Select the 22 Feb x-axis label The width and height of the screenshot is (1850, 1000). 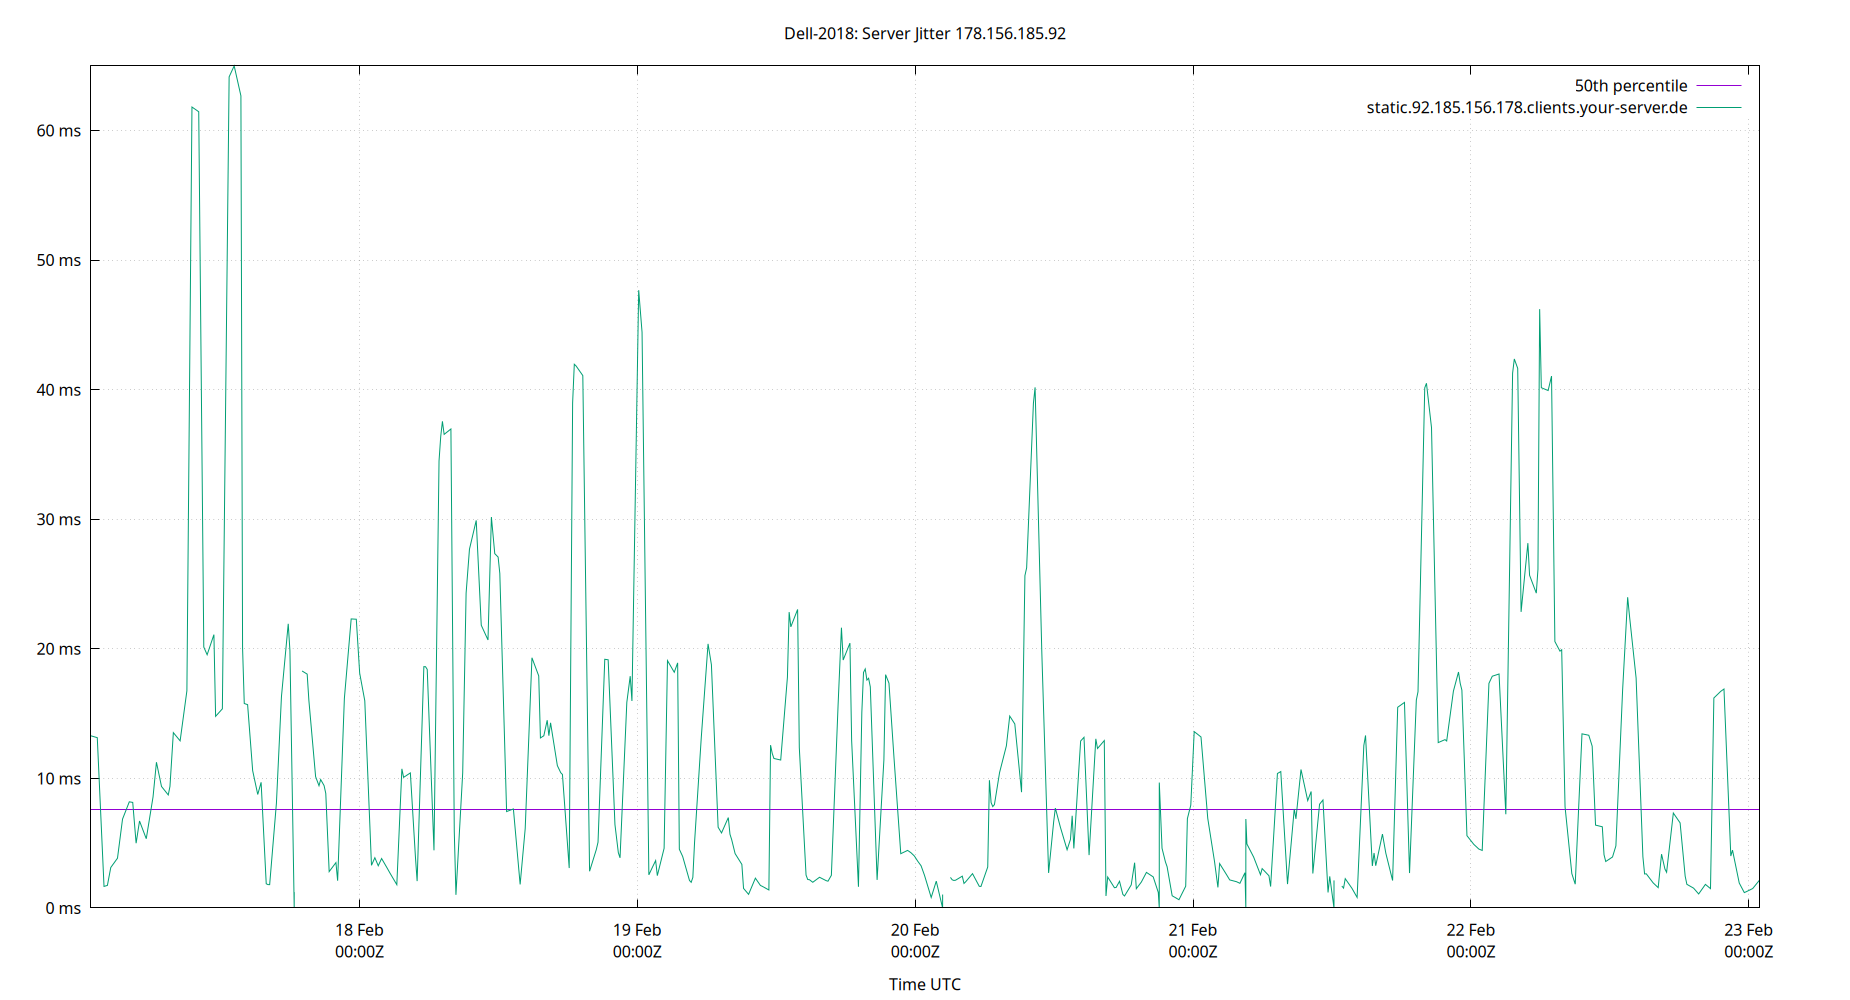pyautogui.click(x=1471, y=929)
